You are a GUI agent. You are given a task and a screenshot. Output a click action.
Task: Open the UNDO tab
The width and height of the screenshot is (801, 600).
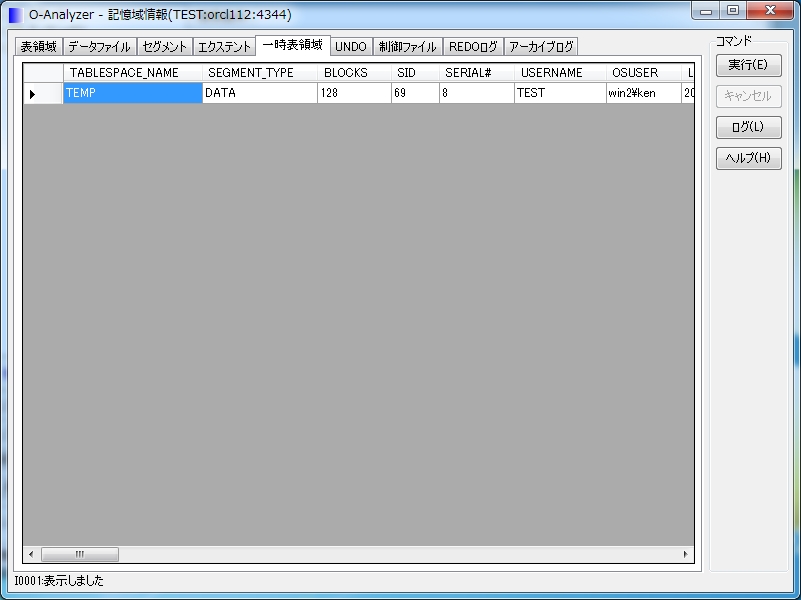point(351,47)
